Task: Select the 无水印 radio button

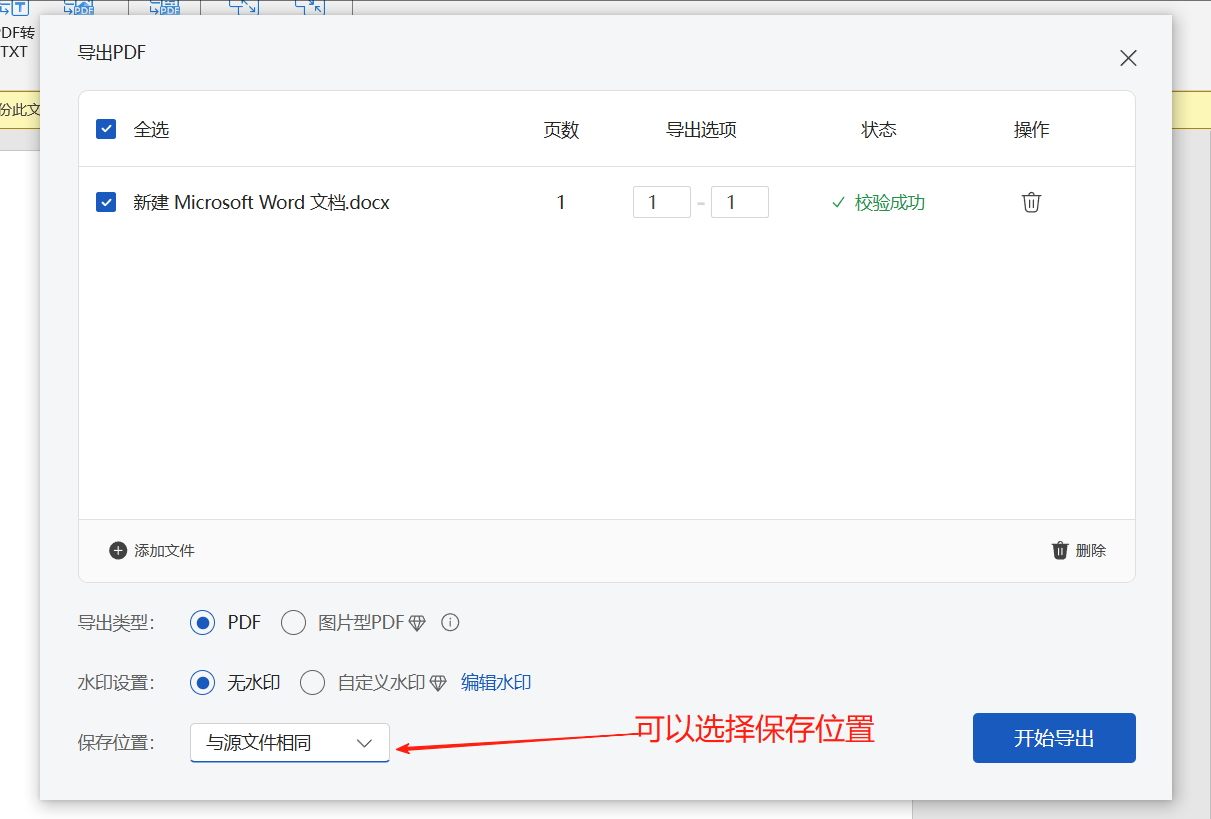Action: 203,683
